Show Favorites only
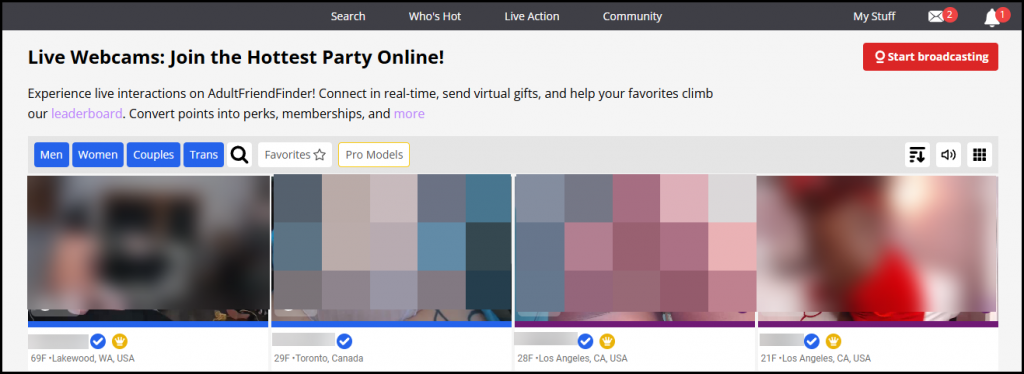The width and height of the screenshot is (1024, 374). pos(295,155)
